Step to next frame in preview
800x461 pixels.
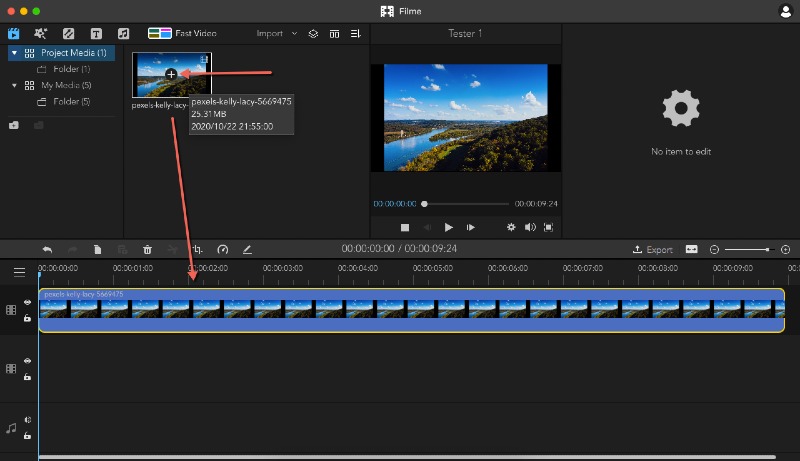[x=470, y=227]
